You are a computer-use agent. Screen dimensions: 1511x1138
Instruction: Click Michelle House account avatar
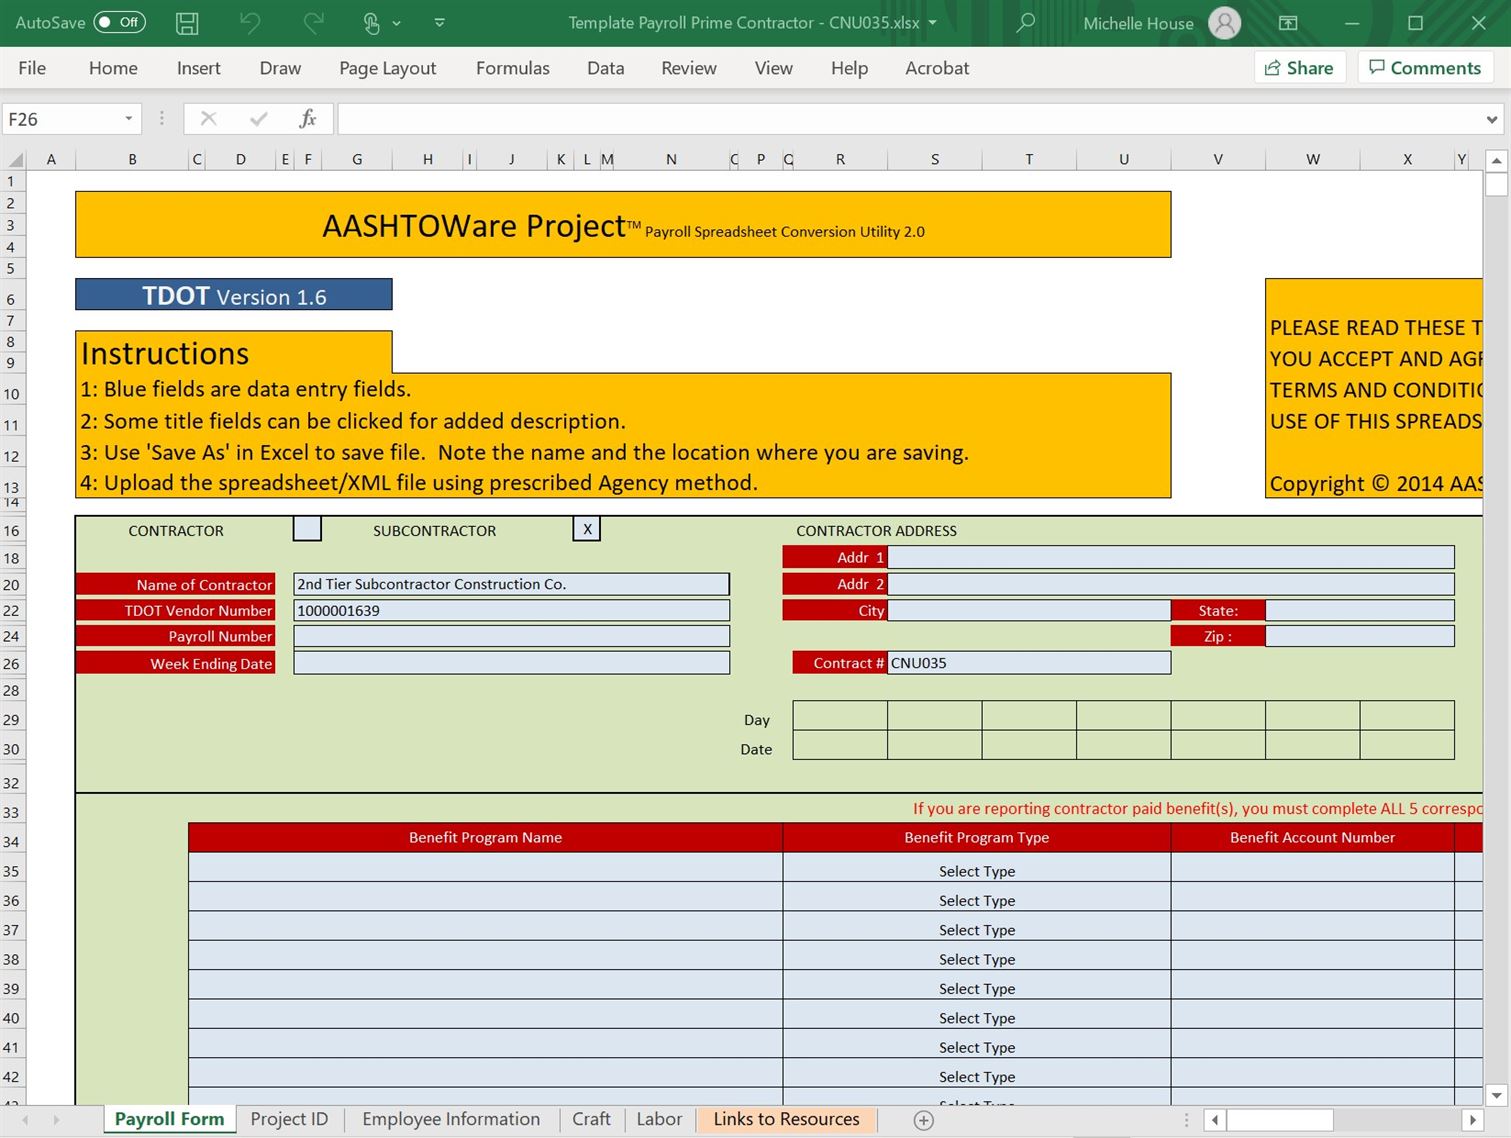1224,23
